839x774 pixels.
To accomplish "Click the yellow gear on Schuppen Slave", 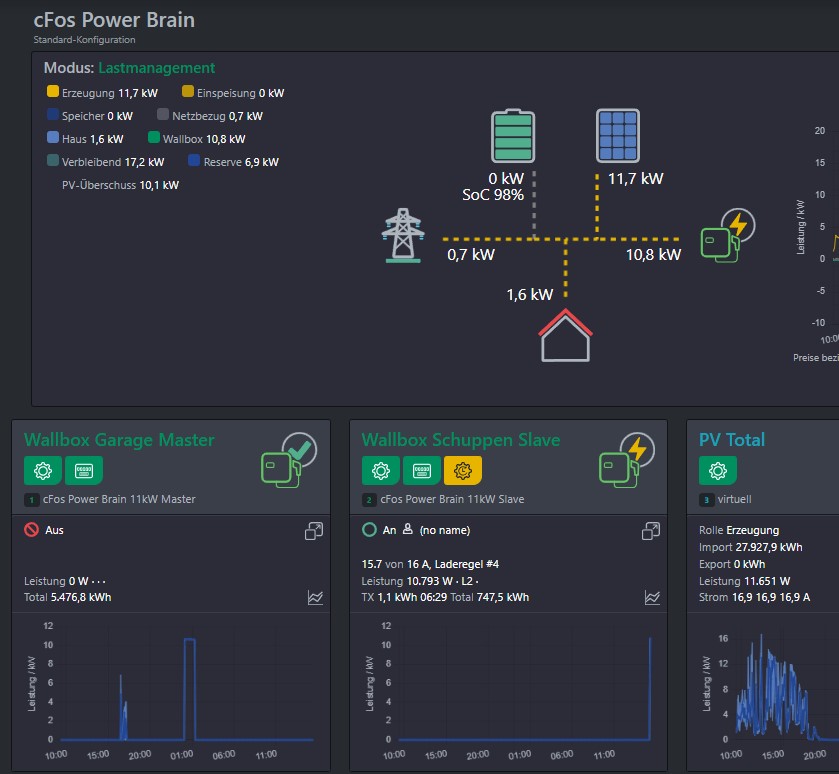I will tap(463, 470).
